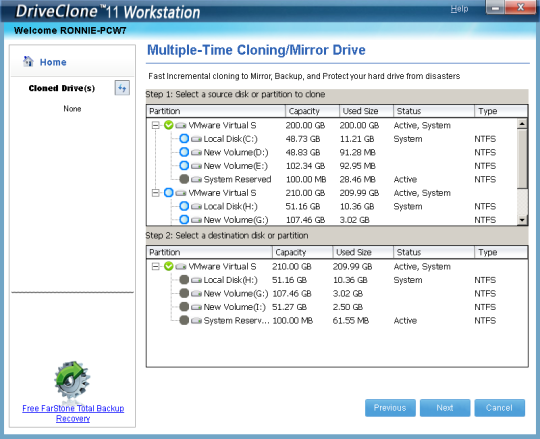Select destination System Reserv... radio button
The image size is (540, 439).
[184, 320]
